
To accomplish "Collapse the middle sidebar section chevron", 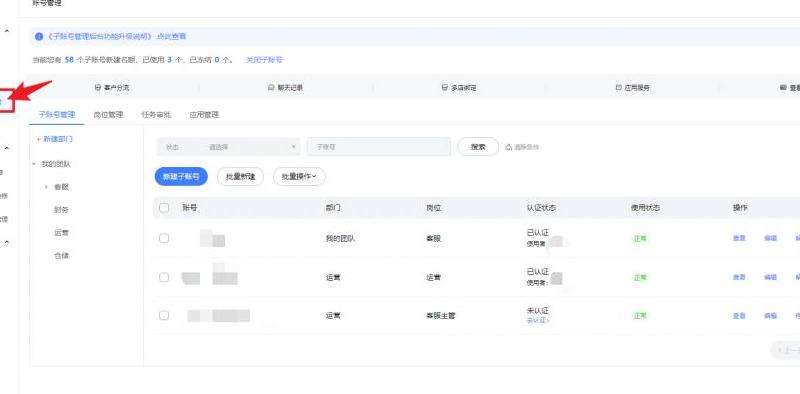I will click(7, 149).
